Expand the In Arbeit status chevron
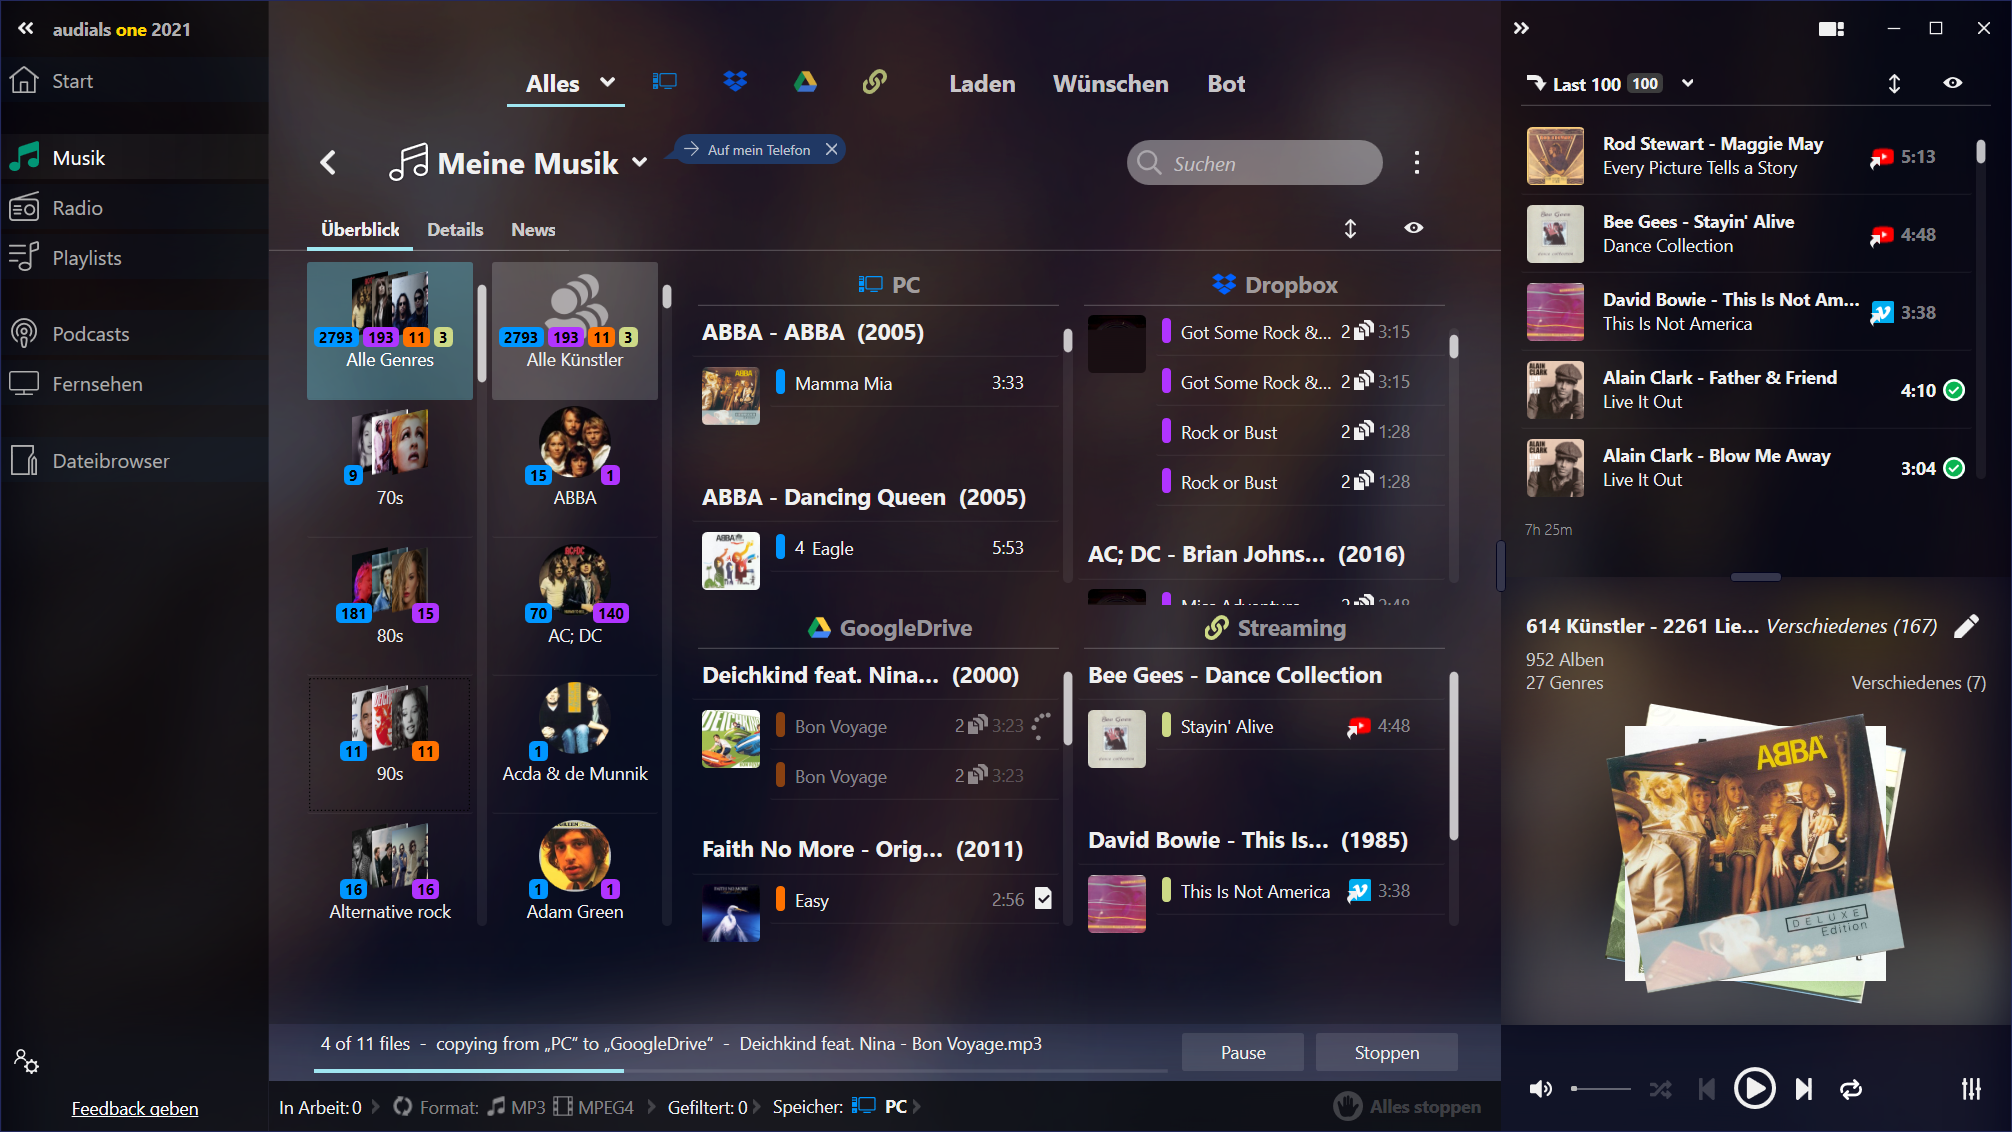 [376, 1107]
